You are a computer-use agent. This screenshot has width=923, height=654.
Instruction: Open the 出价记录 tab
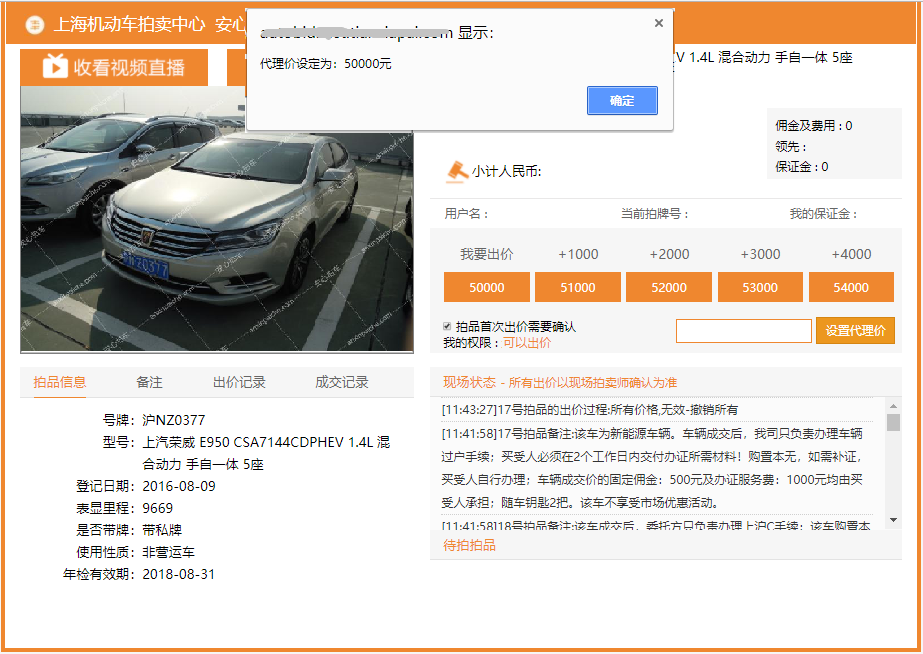[239, 382]
